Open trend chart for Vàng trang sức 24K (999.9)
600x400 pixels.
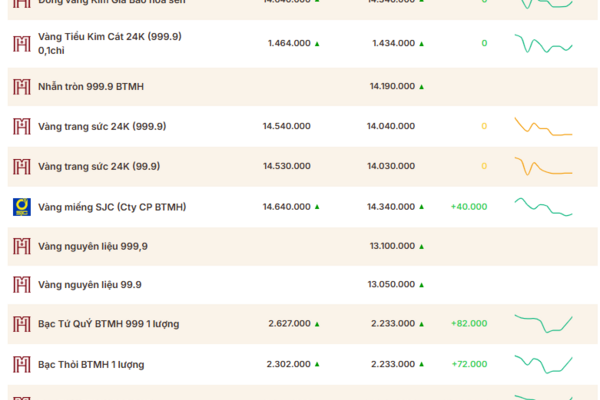coord(543,126)
